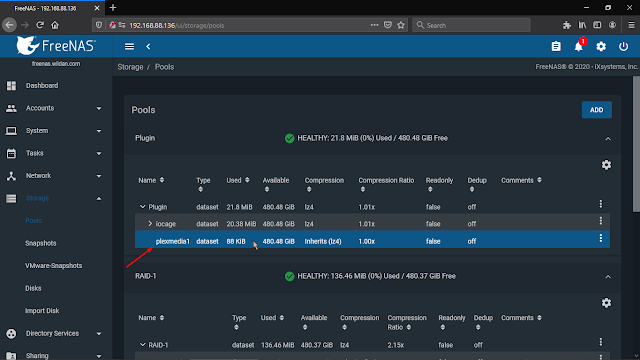Image resolution: width=640 pixels, height=360 pixels.
Task: Open actions menu for Plugin dataset row
Action: point(600,204)
